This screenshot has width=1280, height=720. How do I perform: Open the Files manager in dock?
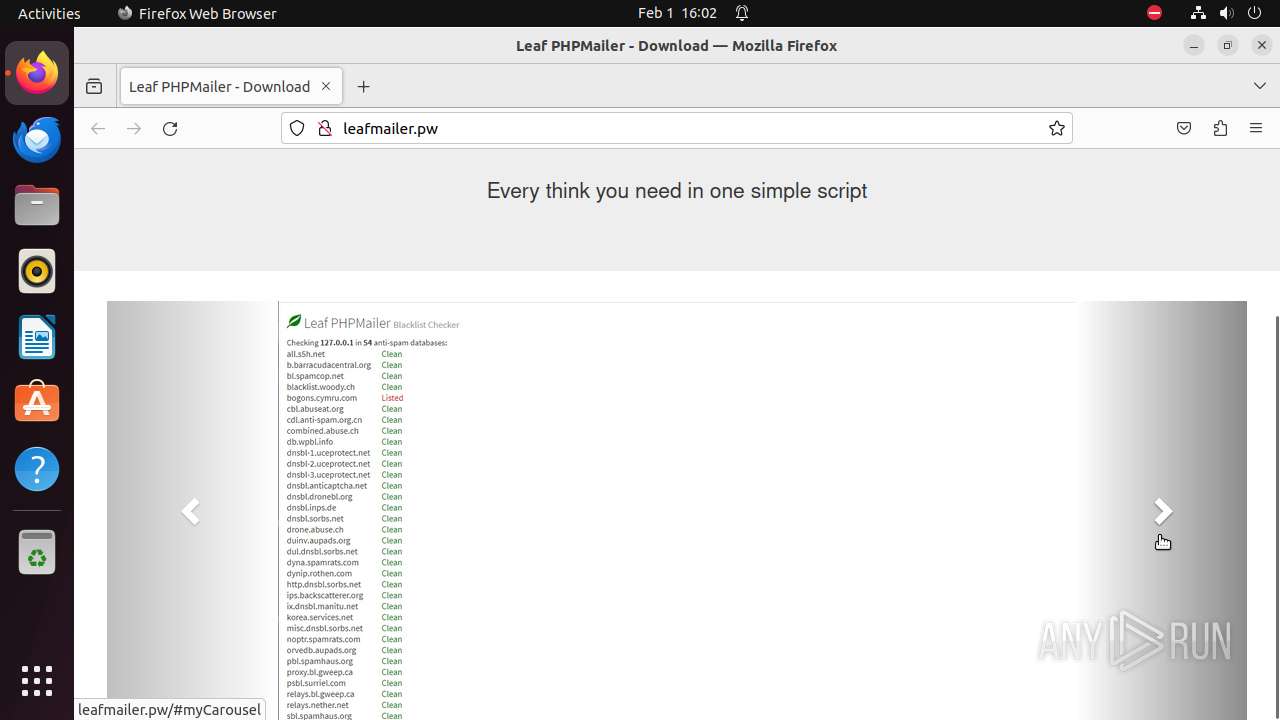(37, 205)
